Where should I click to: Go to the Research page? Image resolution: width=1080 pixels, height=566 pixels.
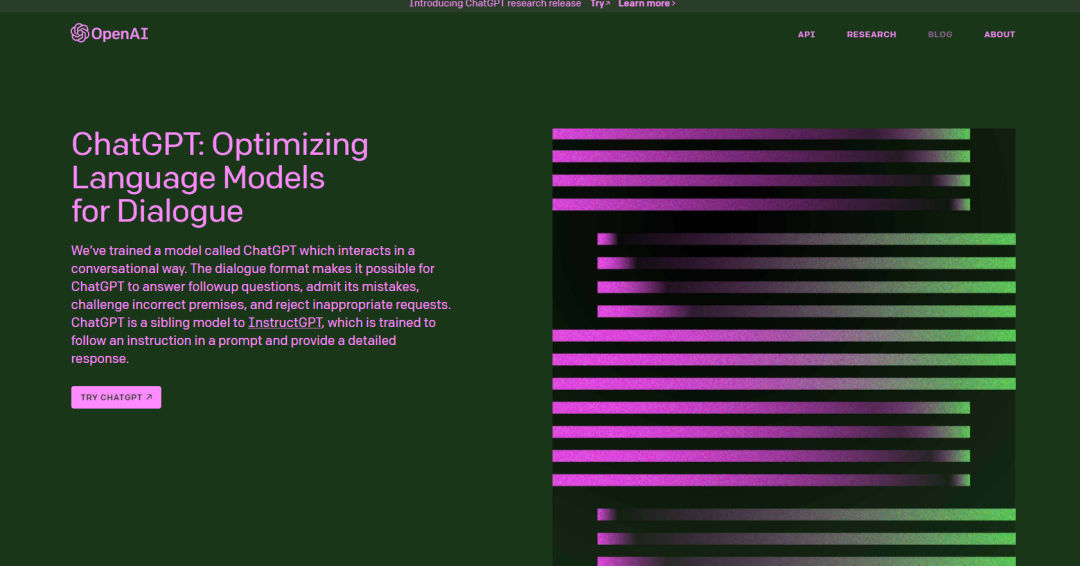[x=871, y=34]
